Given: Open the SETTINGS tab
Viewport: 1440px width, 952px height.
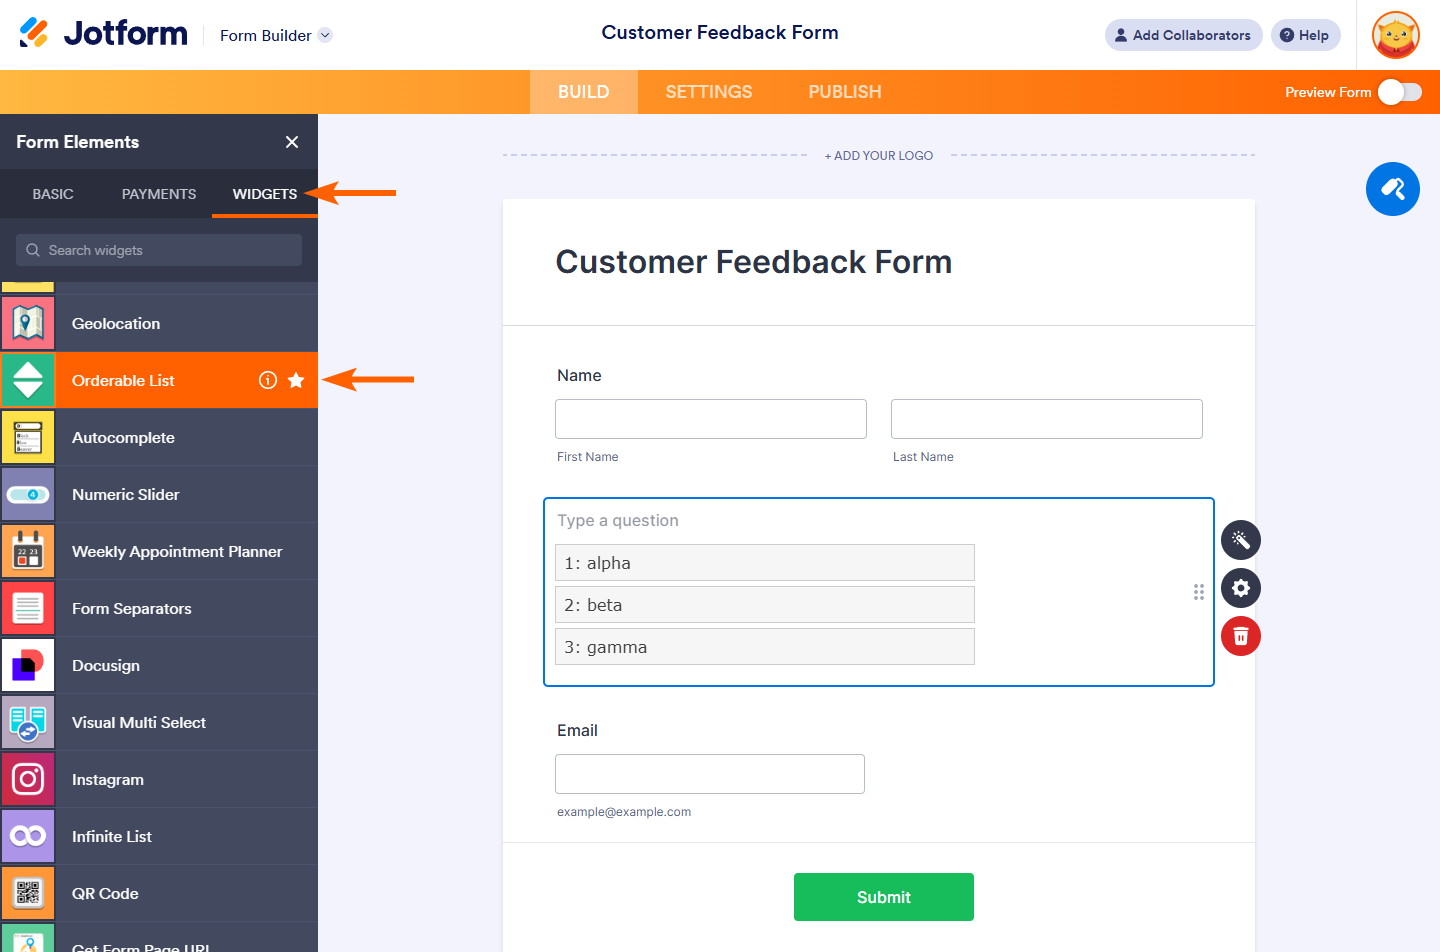Looking at the screenshot, I should tap(709, 92).
